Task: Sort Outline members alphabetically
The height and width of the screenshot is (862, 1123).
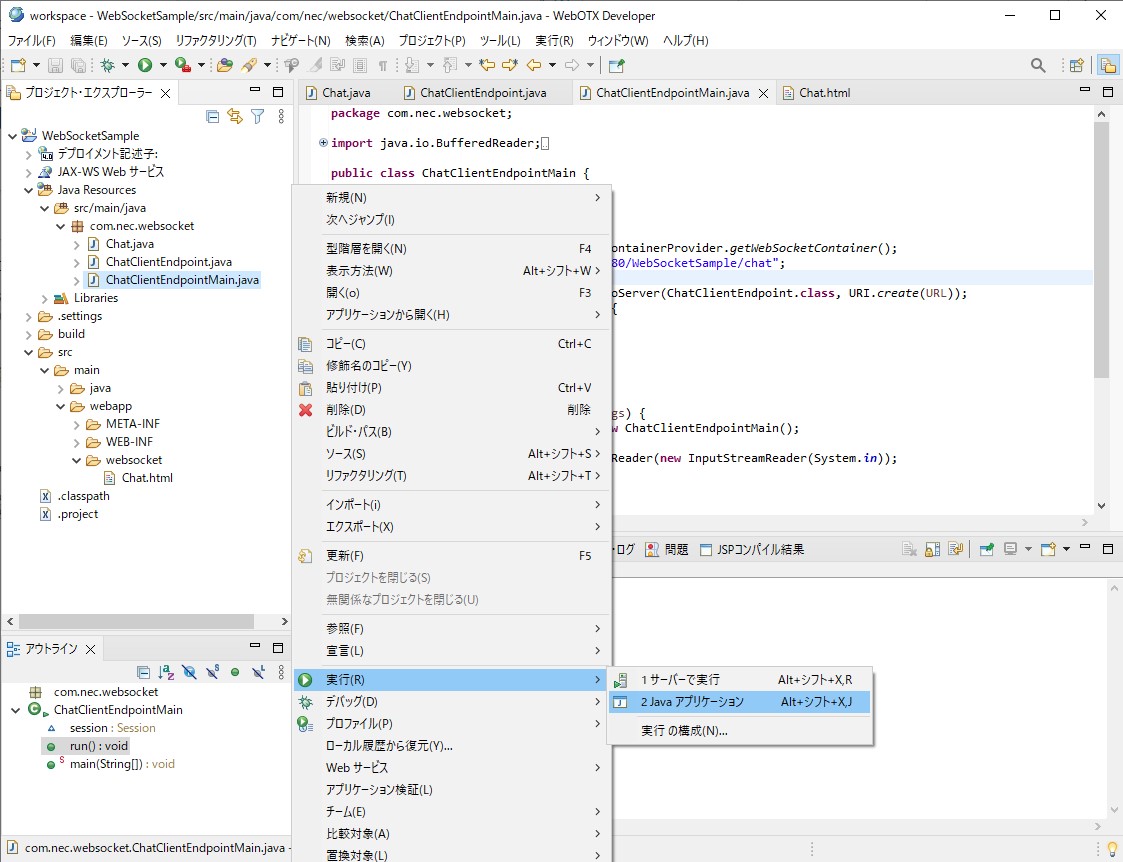Action: click(166, 672)
